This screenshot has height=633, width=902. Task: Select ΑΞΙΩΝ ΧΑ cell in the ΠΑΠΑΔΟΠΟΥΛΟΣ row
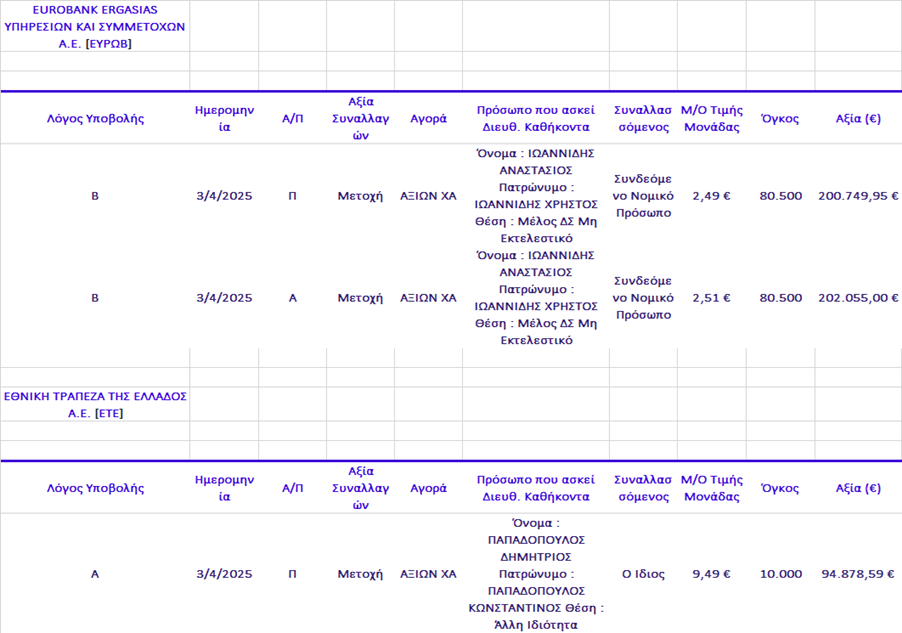429,574
